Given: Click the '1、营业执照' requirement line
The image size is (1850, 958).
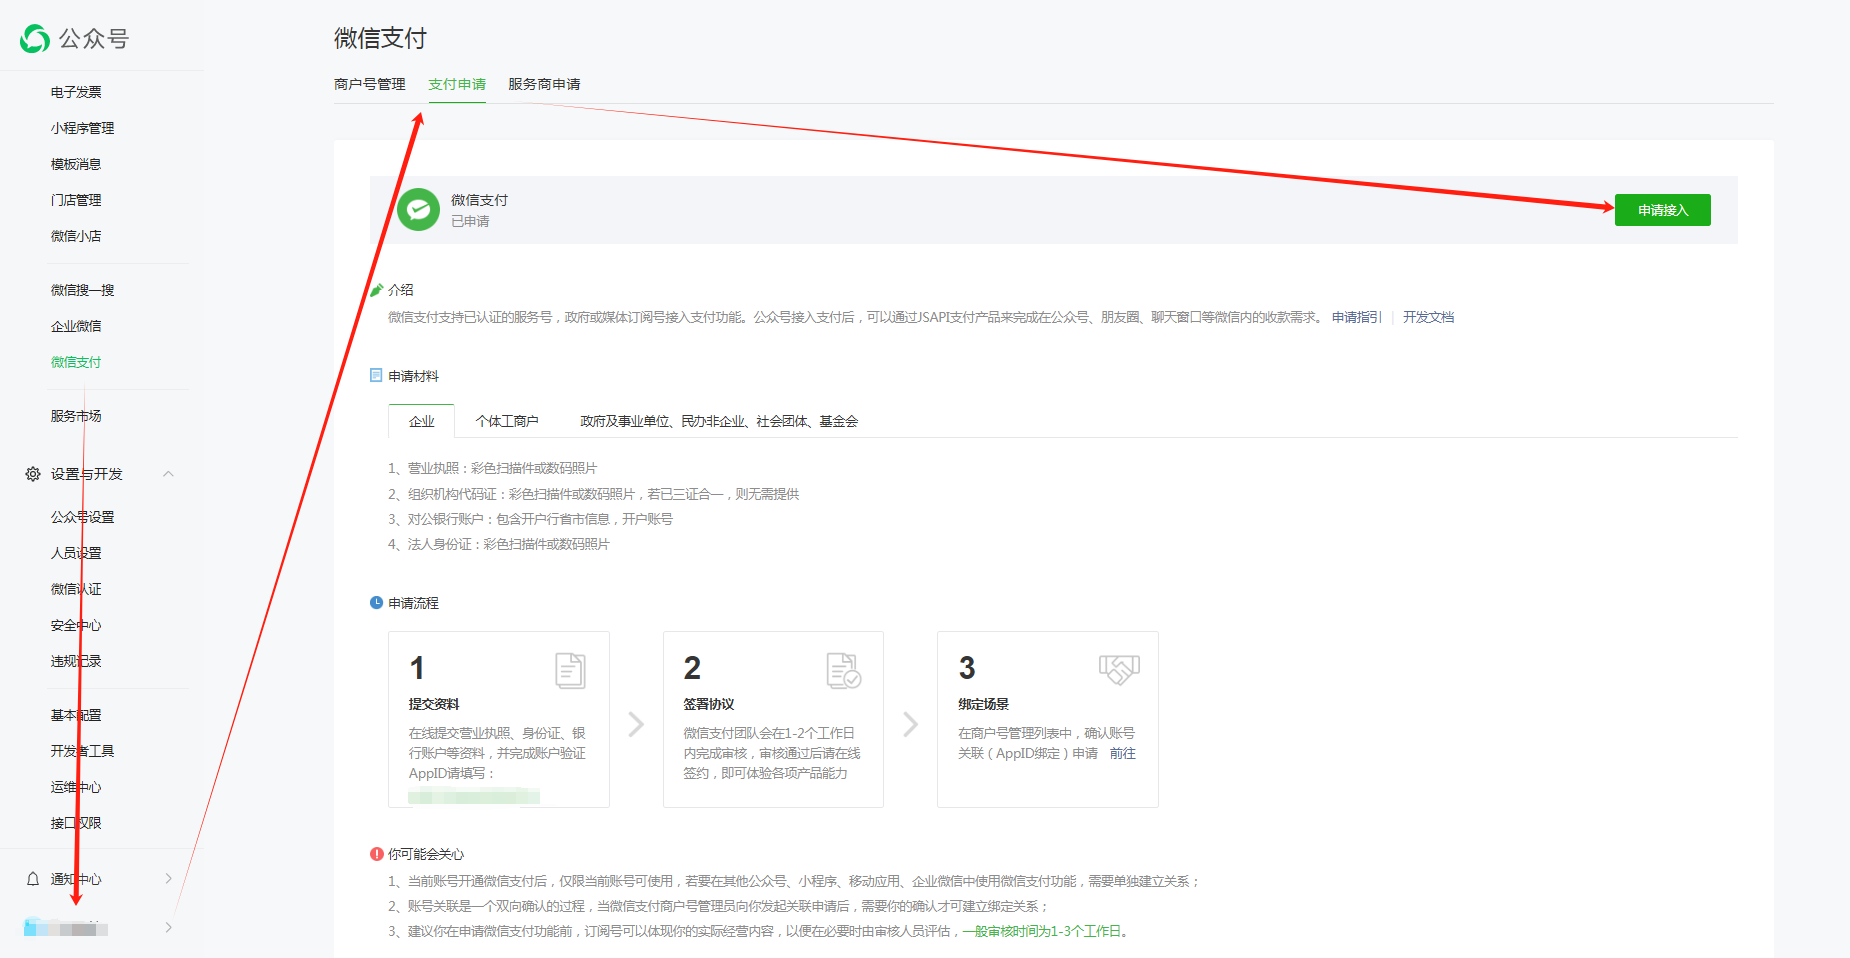Looking at the screenshot, I should [493, 468].
